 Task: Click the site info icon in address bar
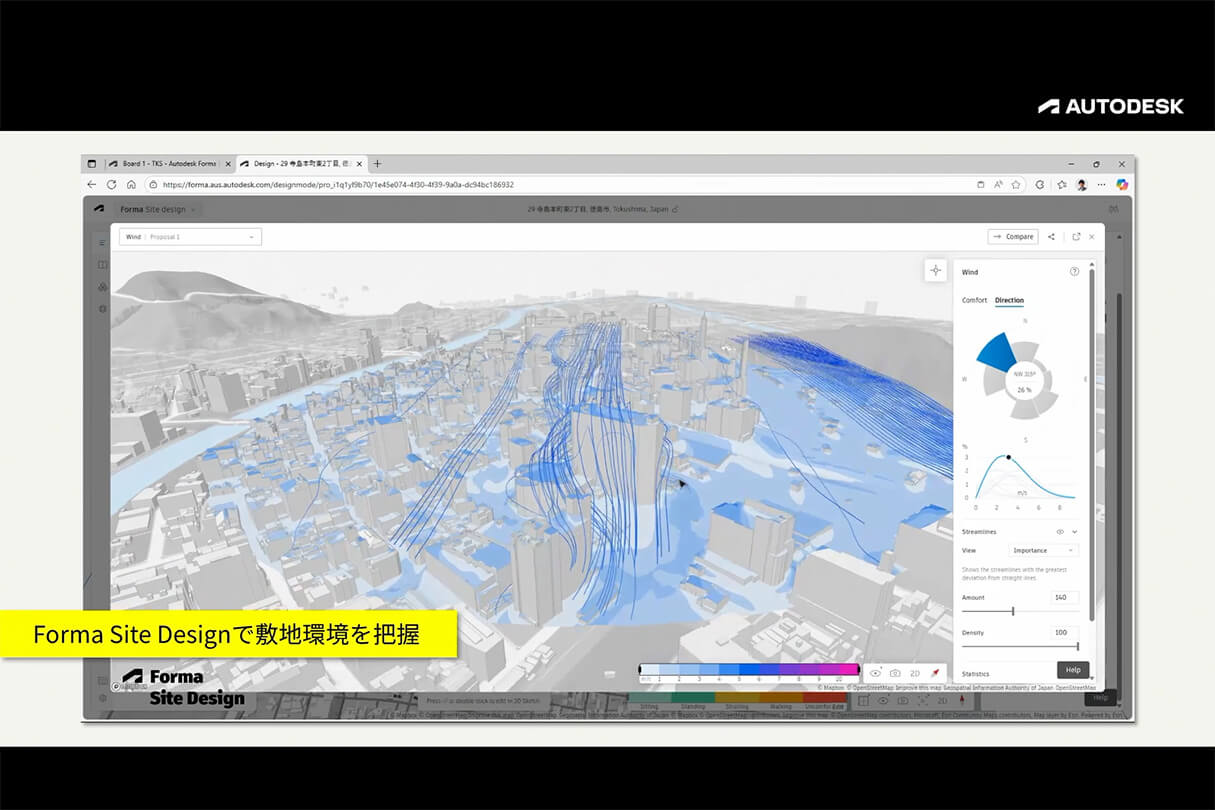[x=153, y=184]
